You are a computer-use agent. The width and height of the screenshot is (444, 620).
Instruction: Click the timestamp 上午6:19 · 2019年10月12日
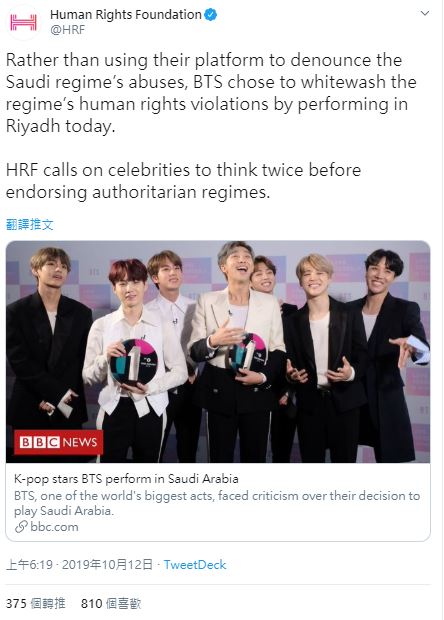[x=79, y=564]
